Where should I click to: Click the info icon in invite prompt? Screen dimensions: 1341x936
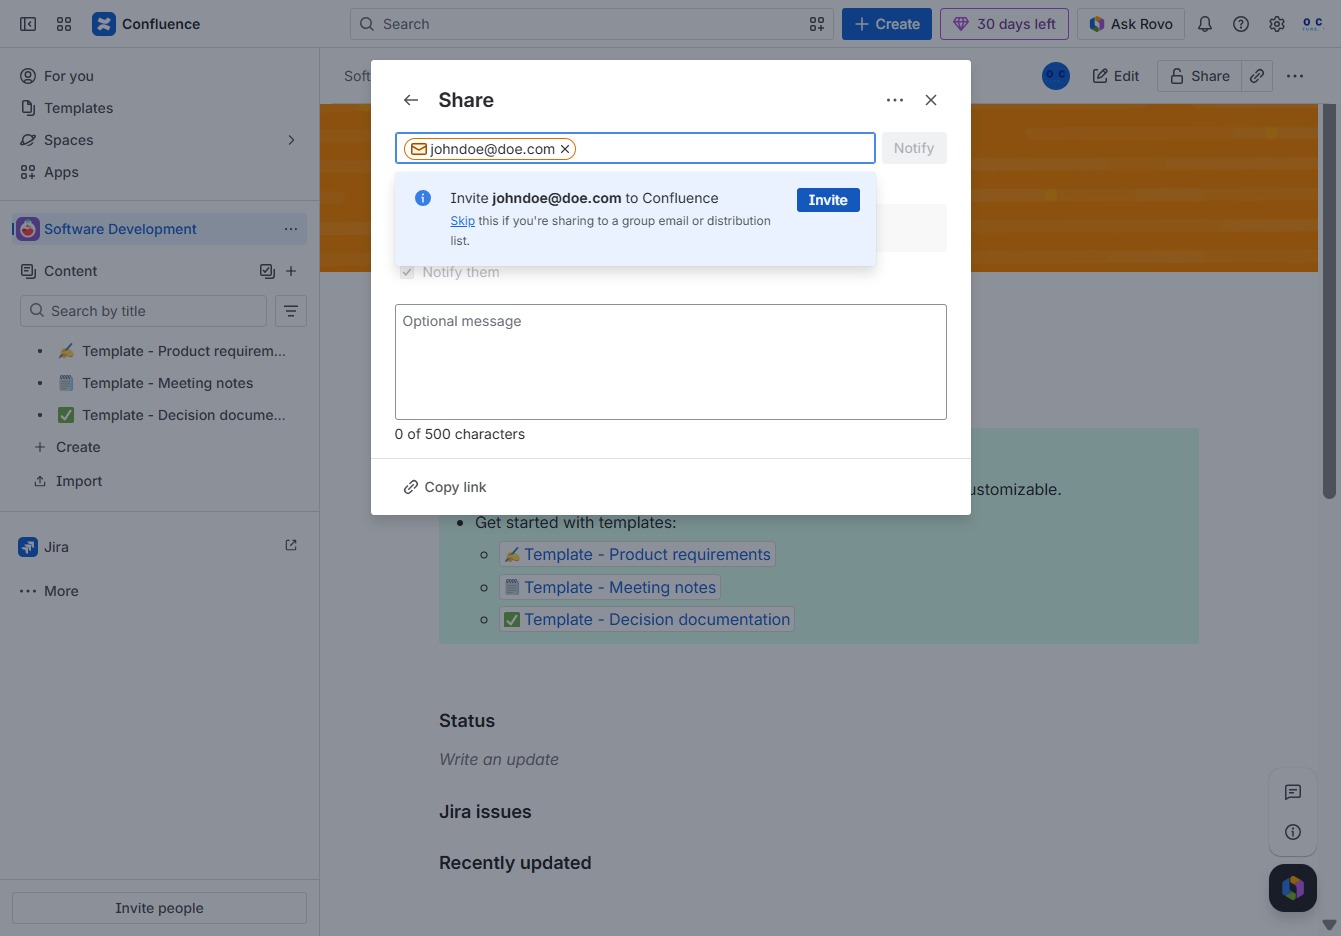[x=423, y=198]
